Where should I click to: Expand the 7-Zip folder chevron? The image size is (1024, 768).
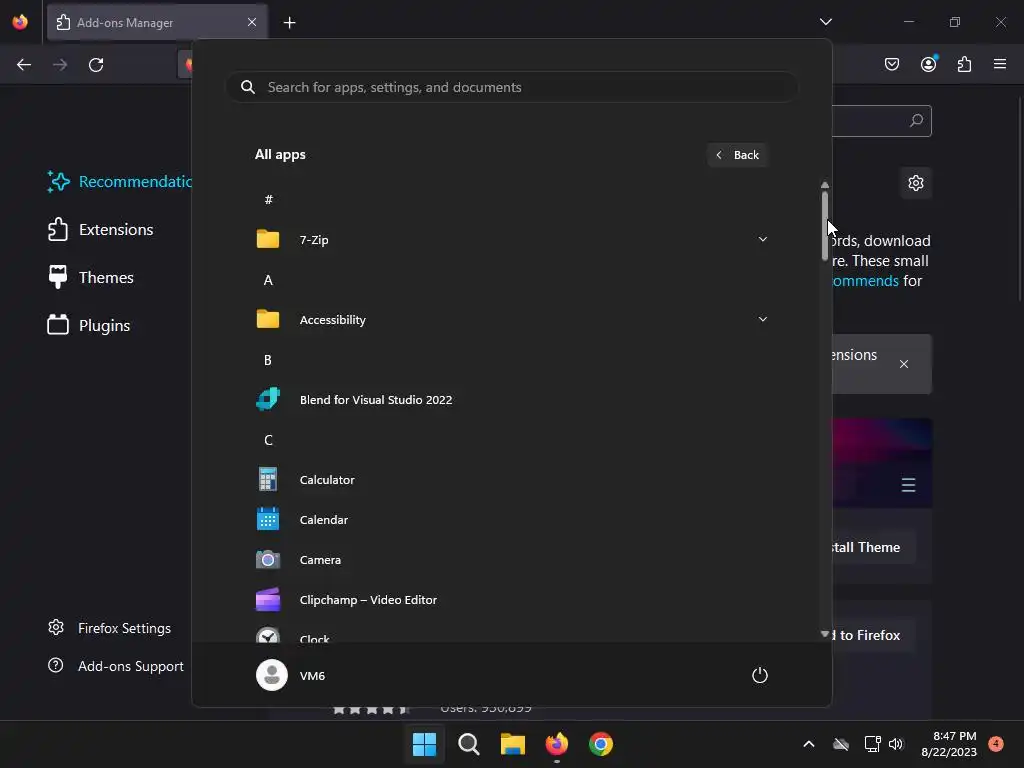coord(763,239)
